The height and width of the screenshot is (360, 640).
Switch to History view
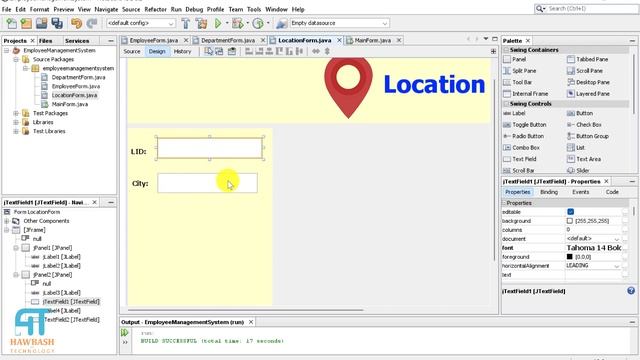tap(182, 51)
